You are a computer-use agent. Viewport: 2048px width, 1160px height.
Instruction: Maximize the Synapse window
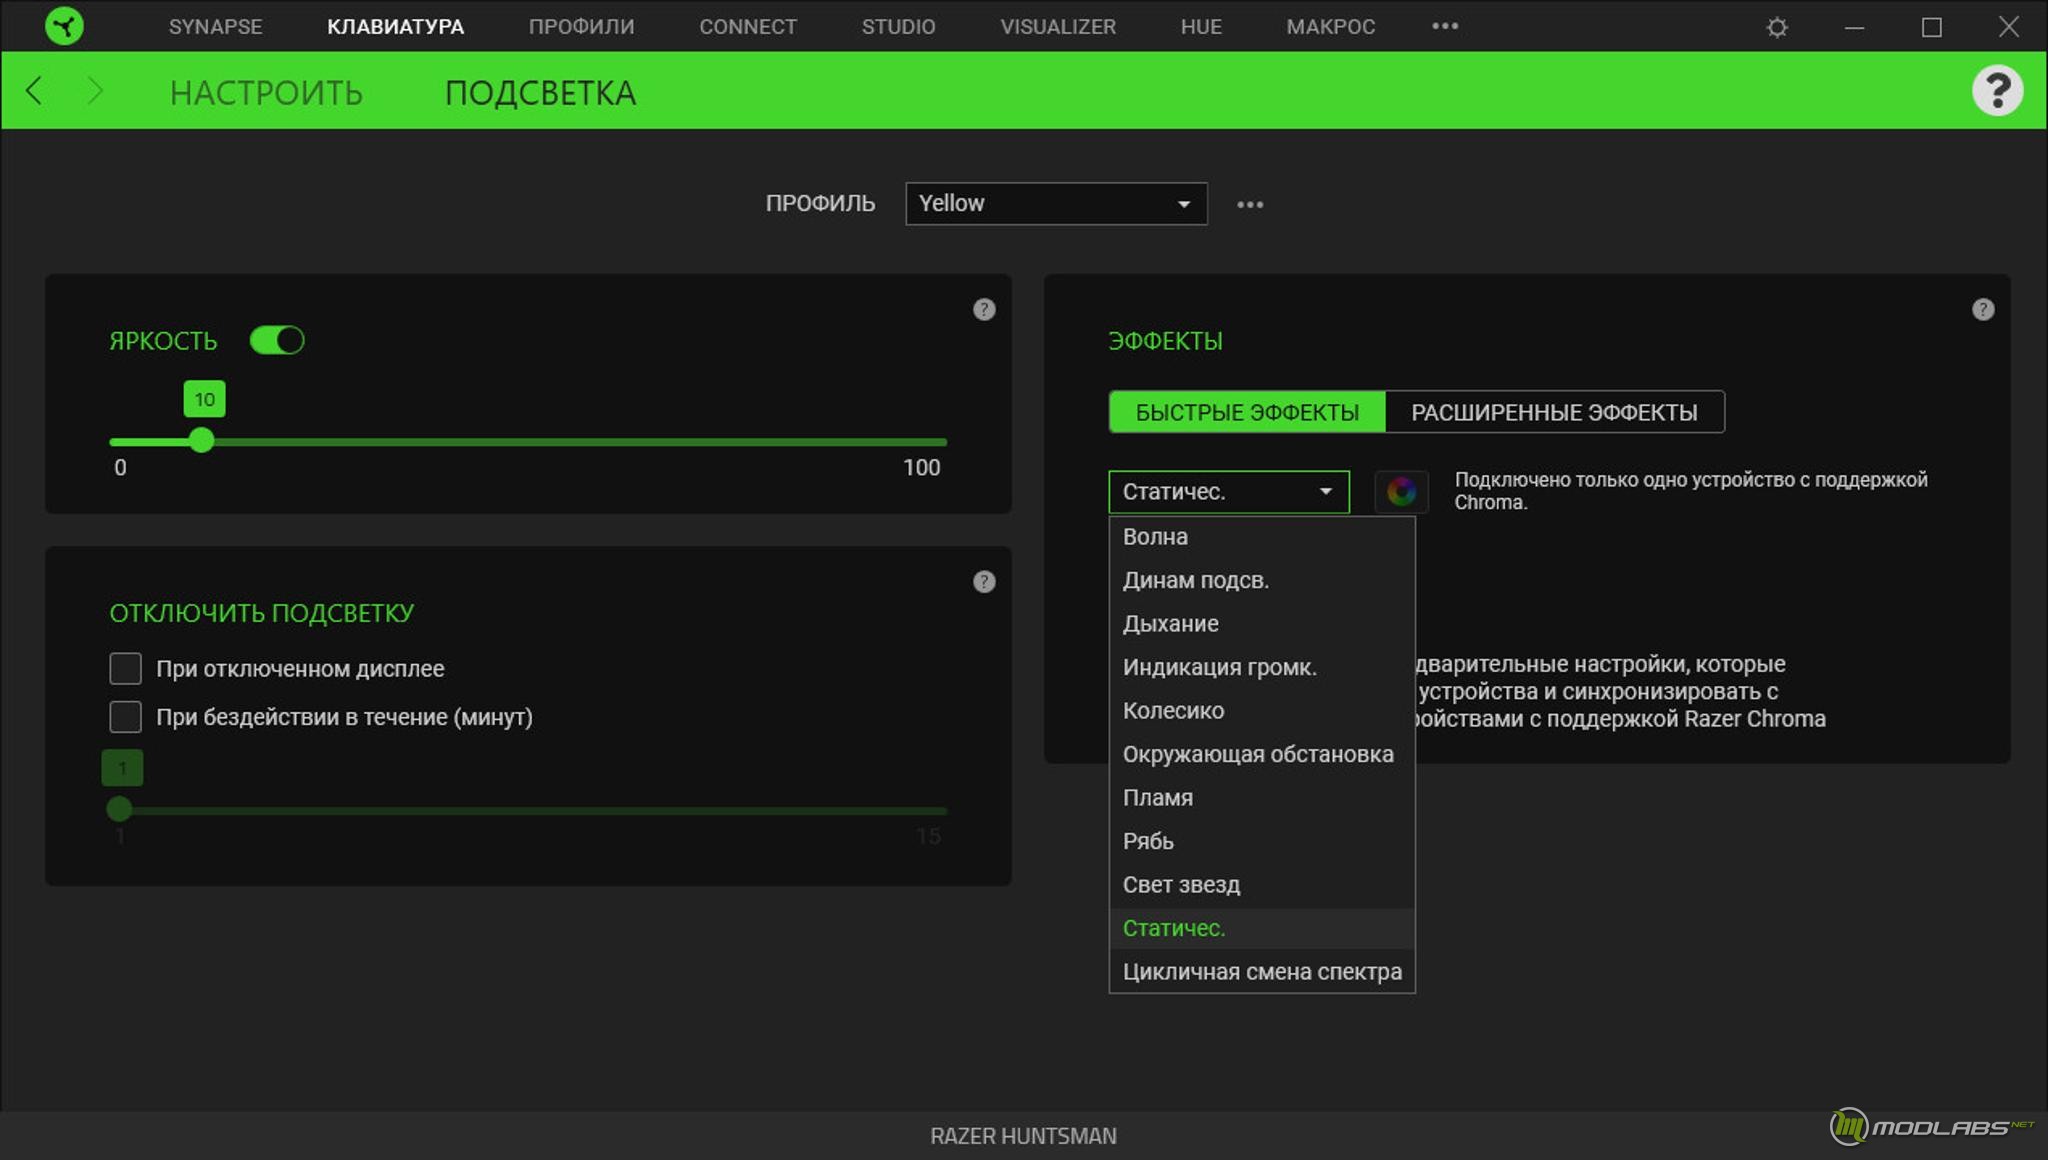point(1932,27)
